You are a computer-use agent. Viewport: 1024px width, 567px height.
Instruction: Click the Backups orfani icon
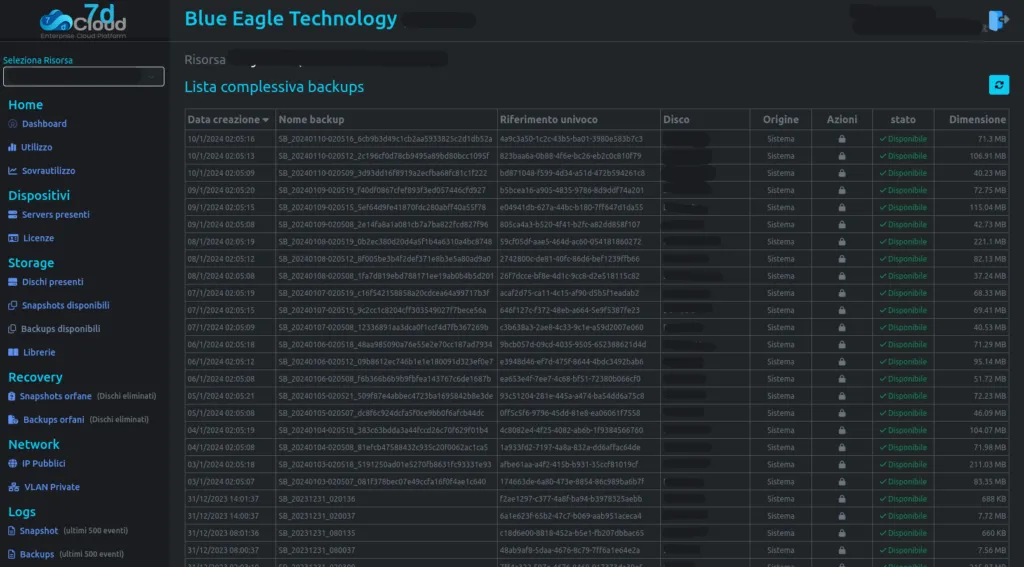[13, 419]
